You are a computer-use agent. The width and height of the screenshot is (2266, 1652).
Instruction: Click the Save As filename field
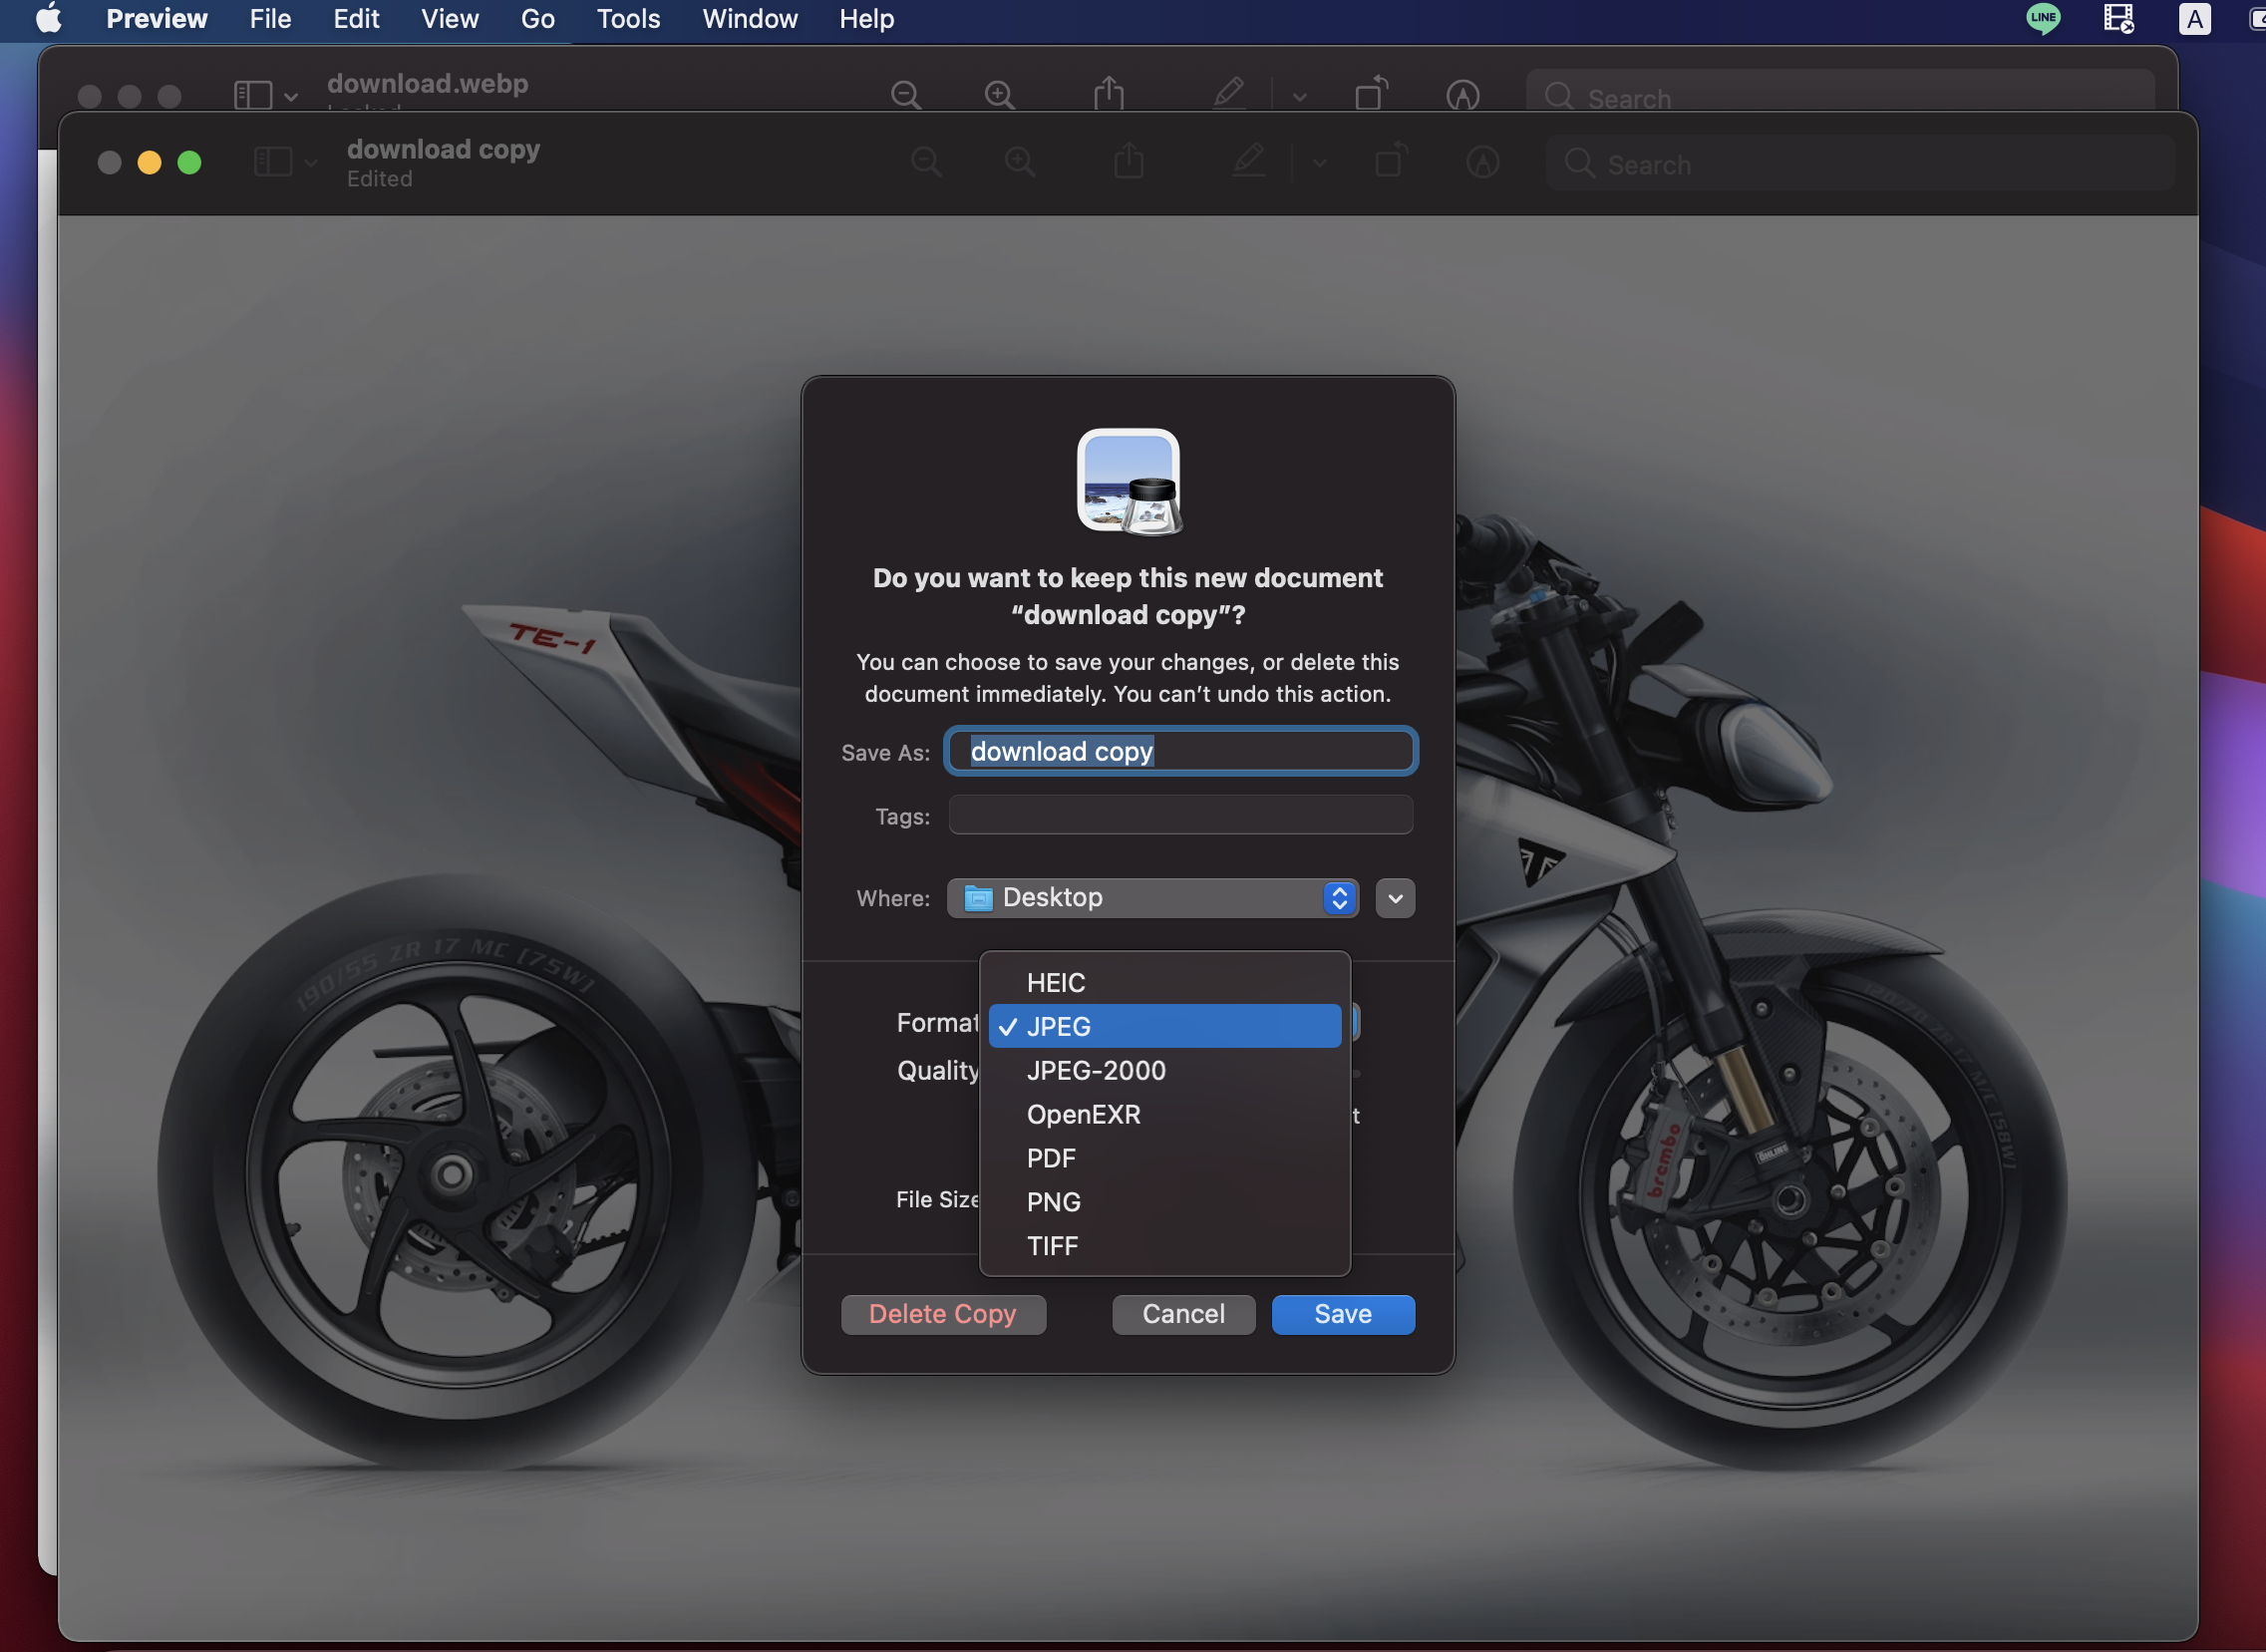(1180, 752)
